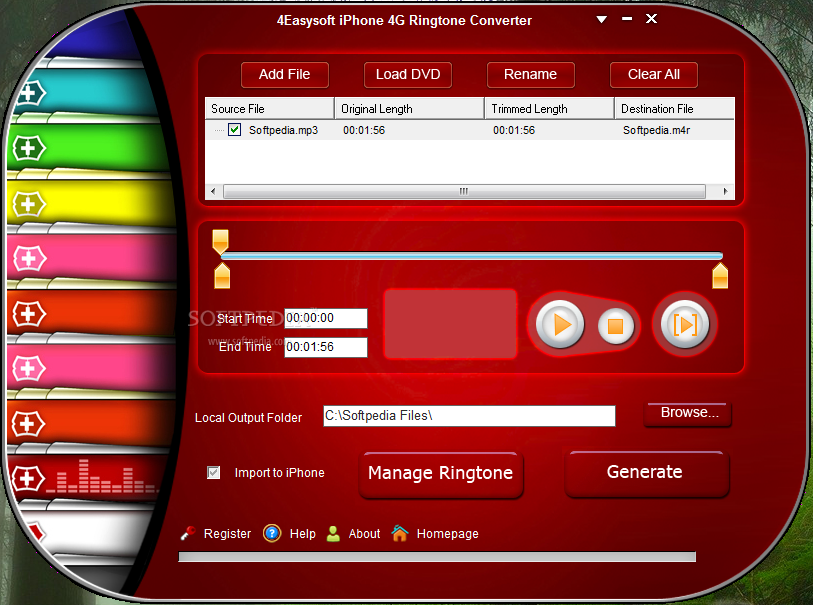This screenshot has height=605, width=813.
Task: Click the Register key icon
Action: tap(188, 533)
